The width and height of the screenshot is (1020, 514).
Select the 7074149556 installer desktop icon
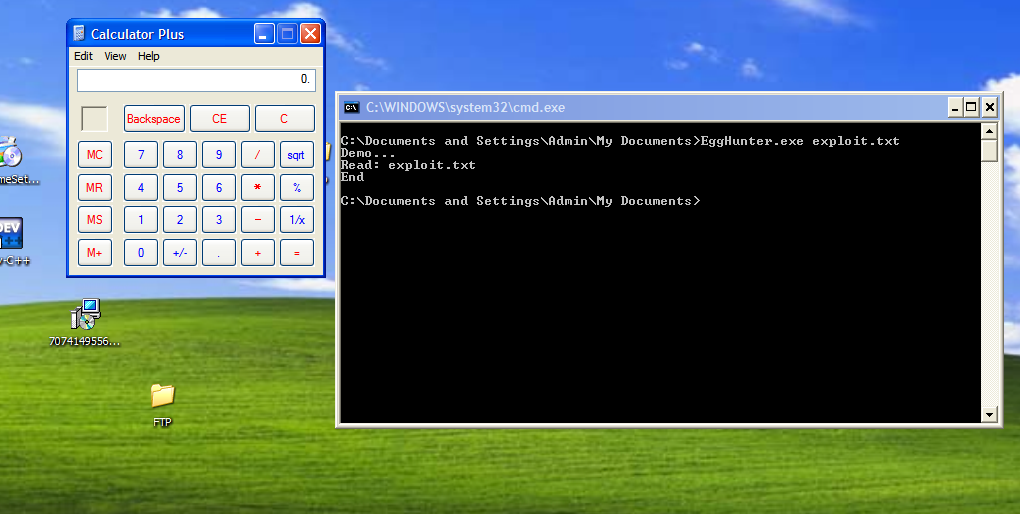coord(85,314)
